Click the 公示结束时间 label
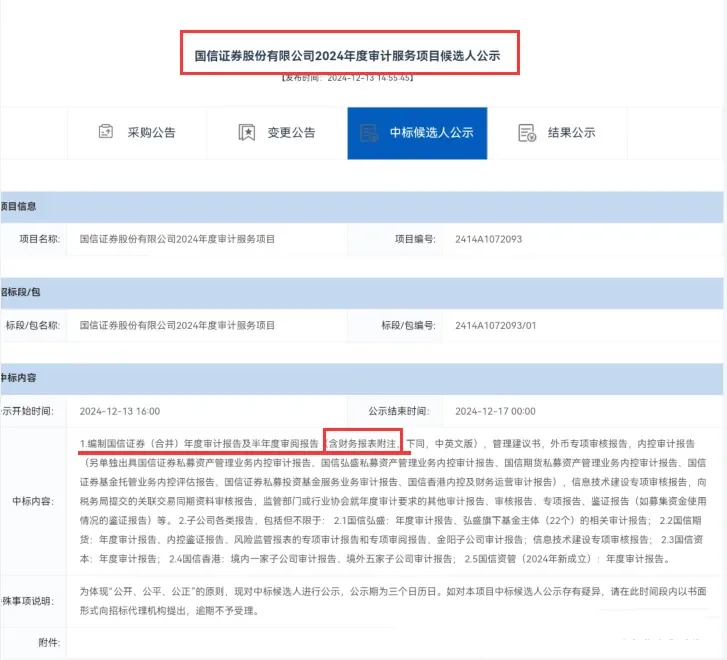Screen dimensions: 727x660 coord(399,411)
